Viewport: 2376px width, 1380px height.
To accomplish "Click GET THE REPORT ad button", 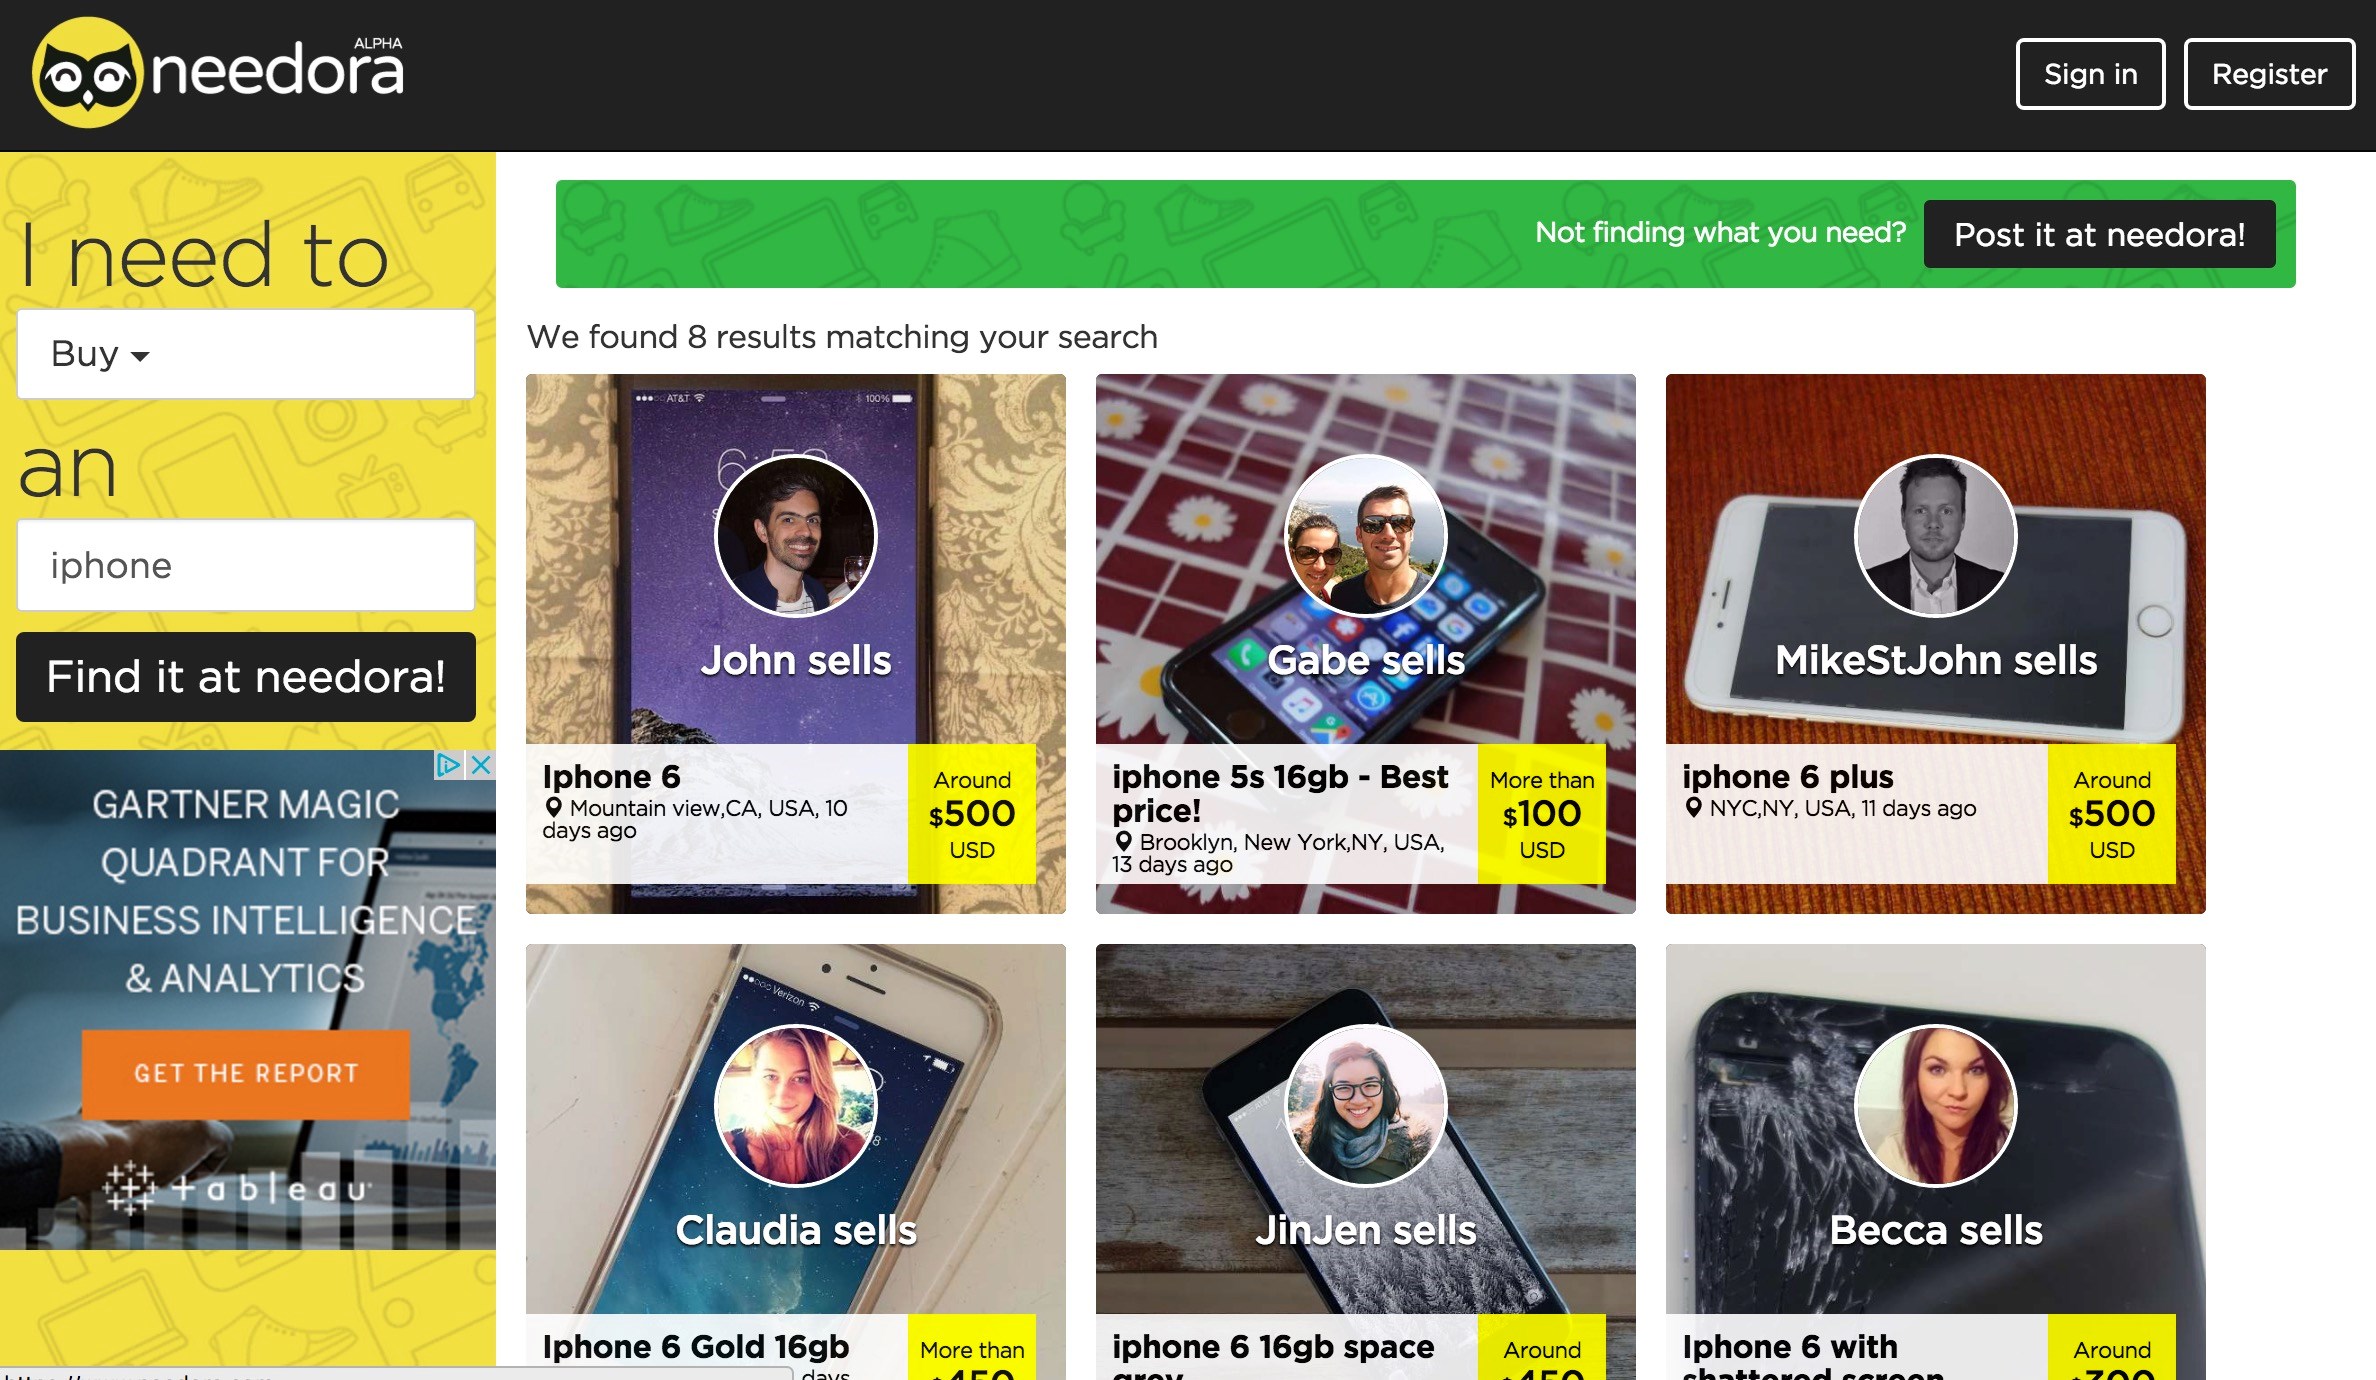I will tap(246, 1073).
